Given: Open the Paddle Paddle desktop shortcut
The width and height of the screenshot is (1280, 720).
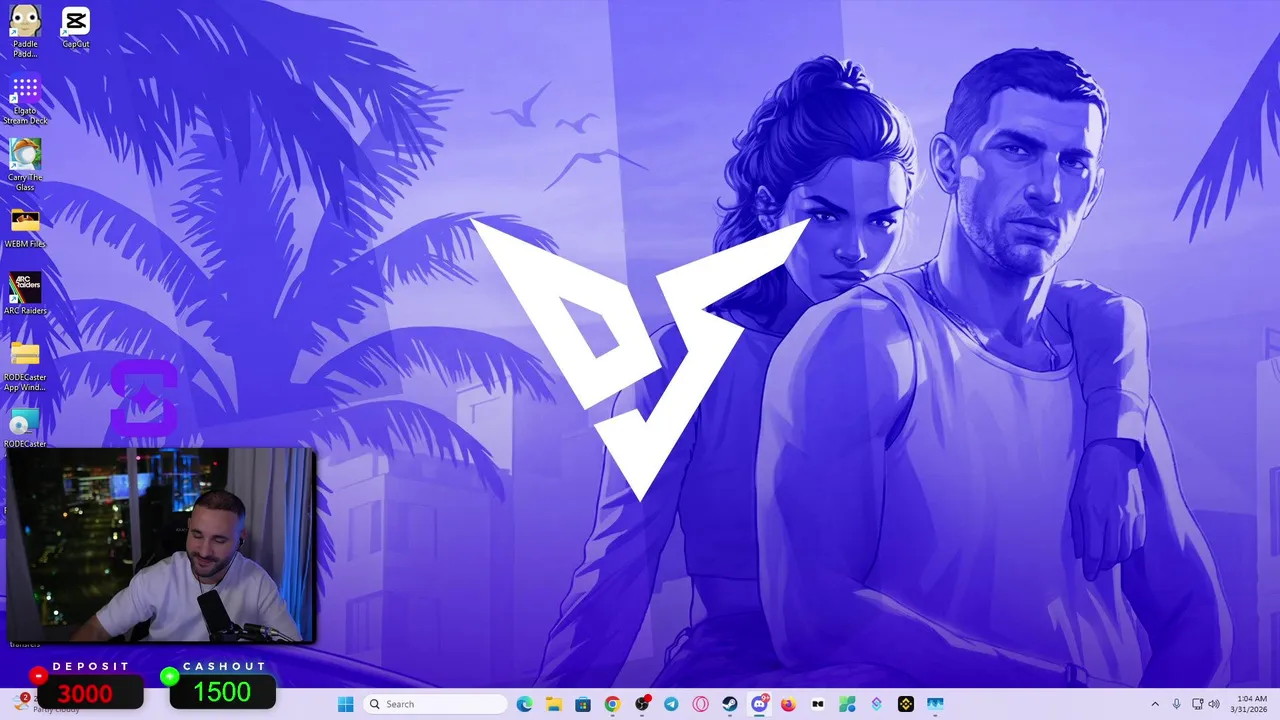Looking at the screenshot, I should click(x=25, y=30).
